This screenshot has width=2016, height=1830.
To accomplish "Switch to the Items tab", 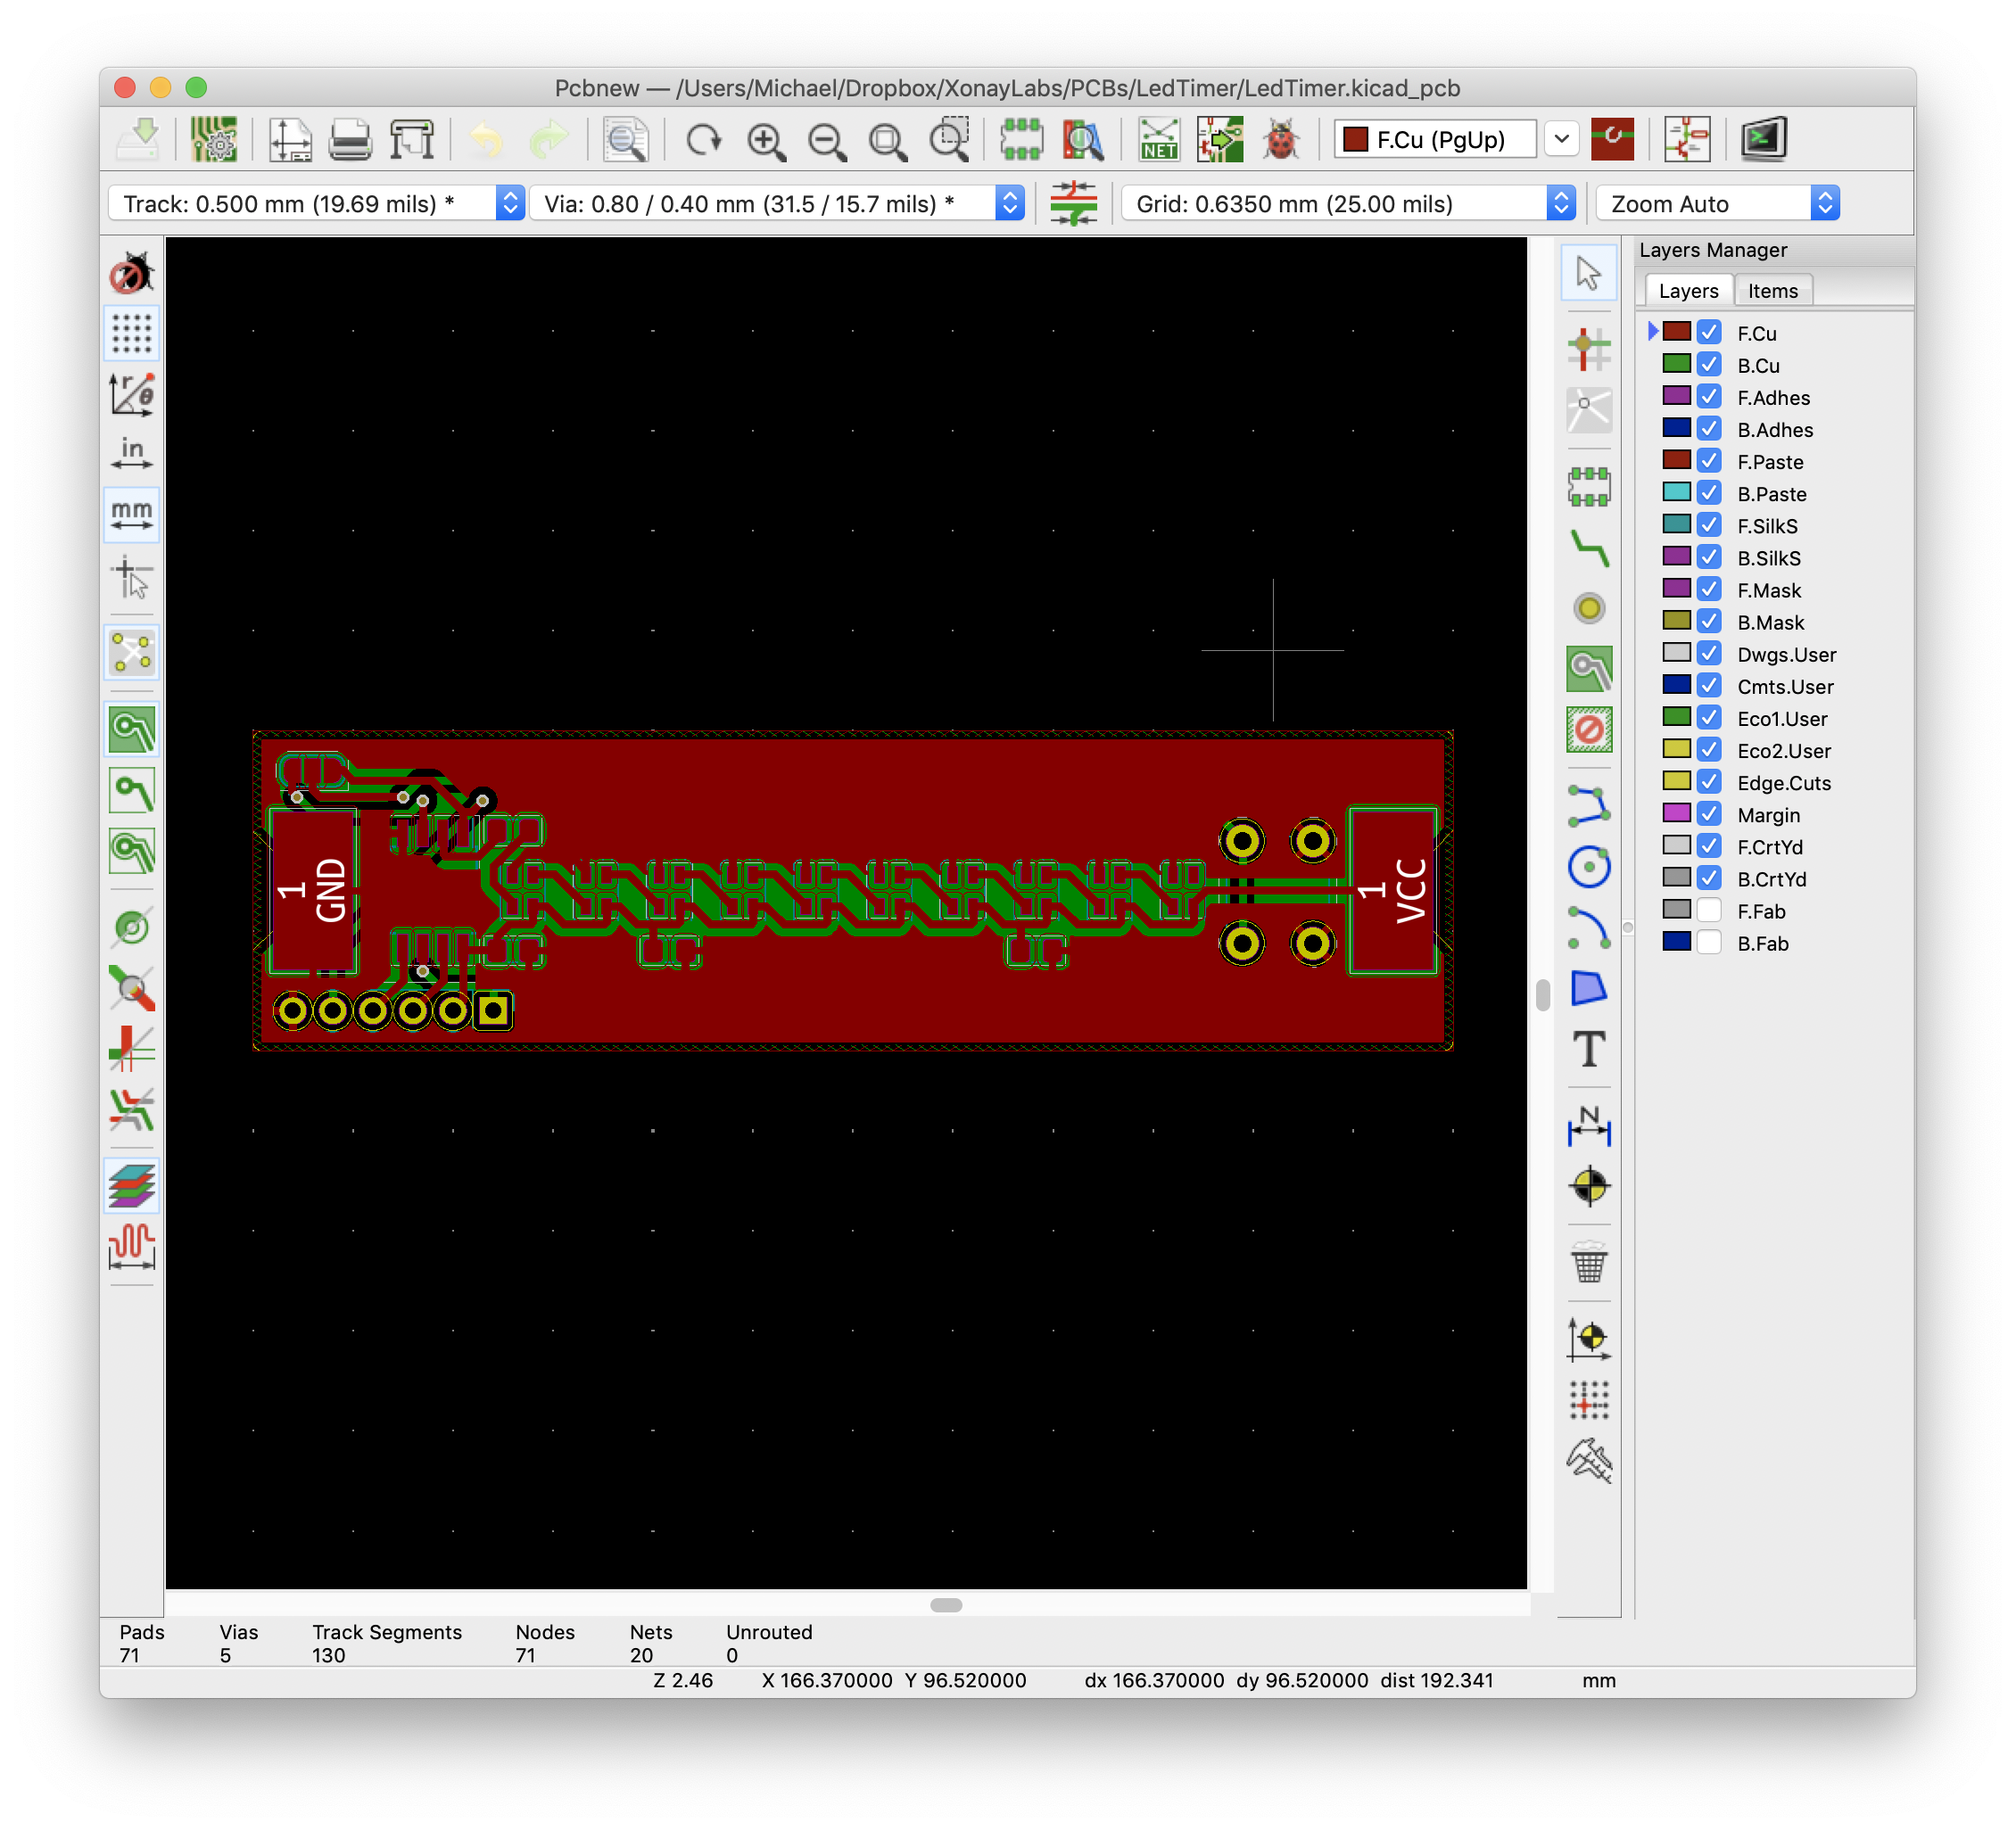I will [1772, 291].
